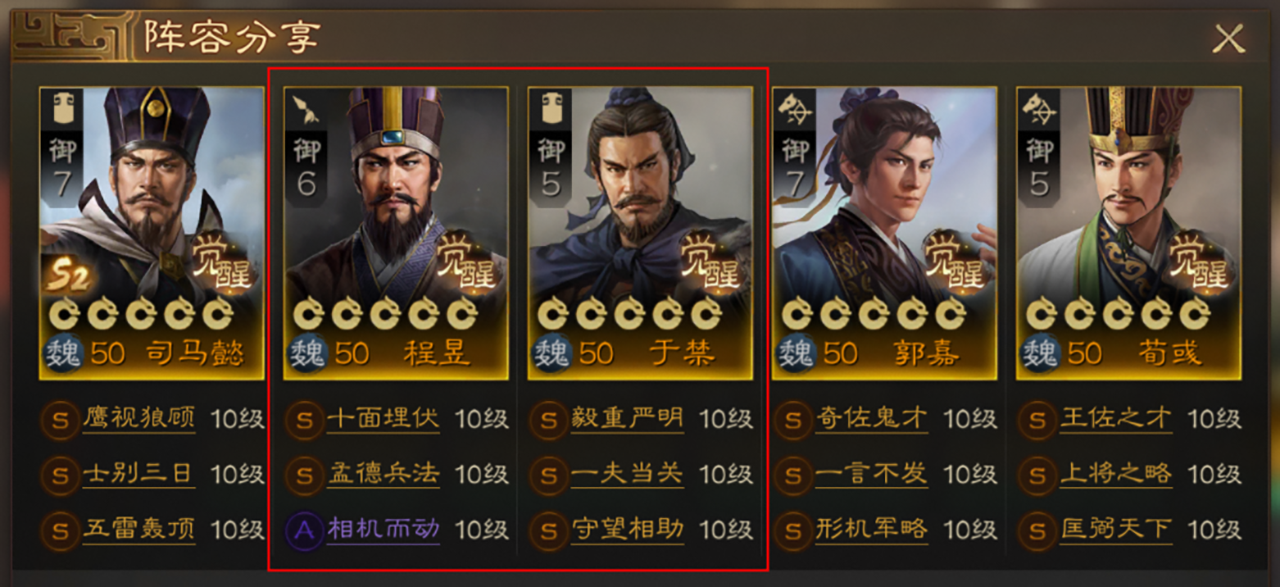Select the 郭嘉 hero card portrait
Image resolution: width=1280 pixels, height=587 pixels.
point(884,232)
